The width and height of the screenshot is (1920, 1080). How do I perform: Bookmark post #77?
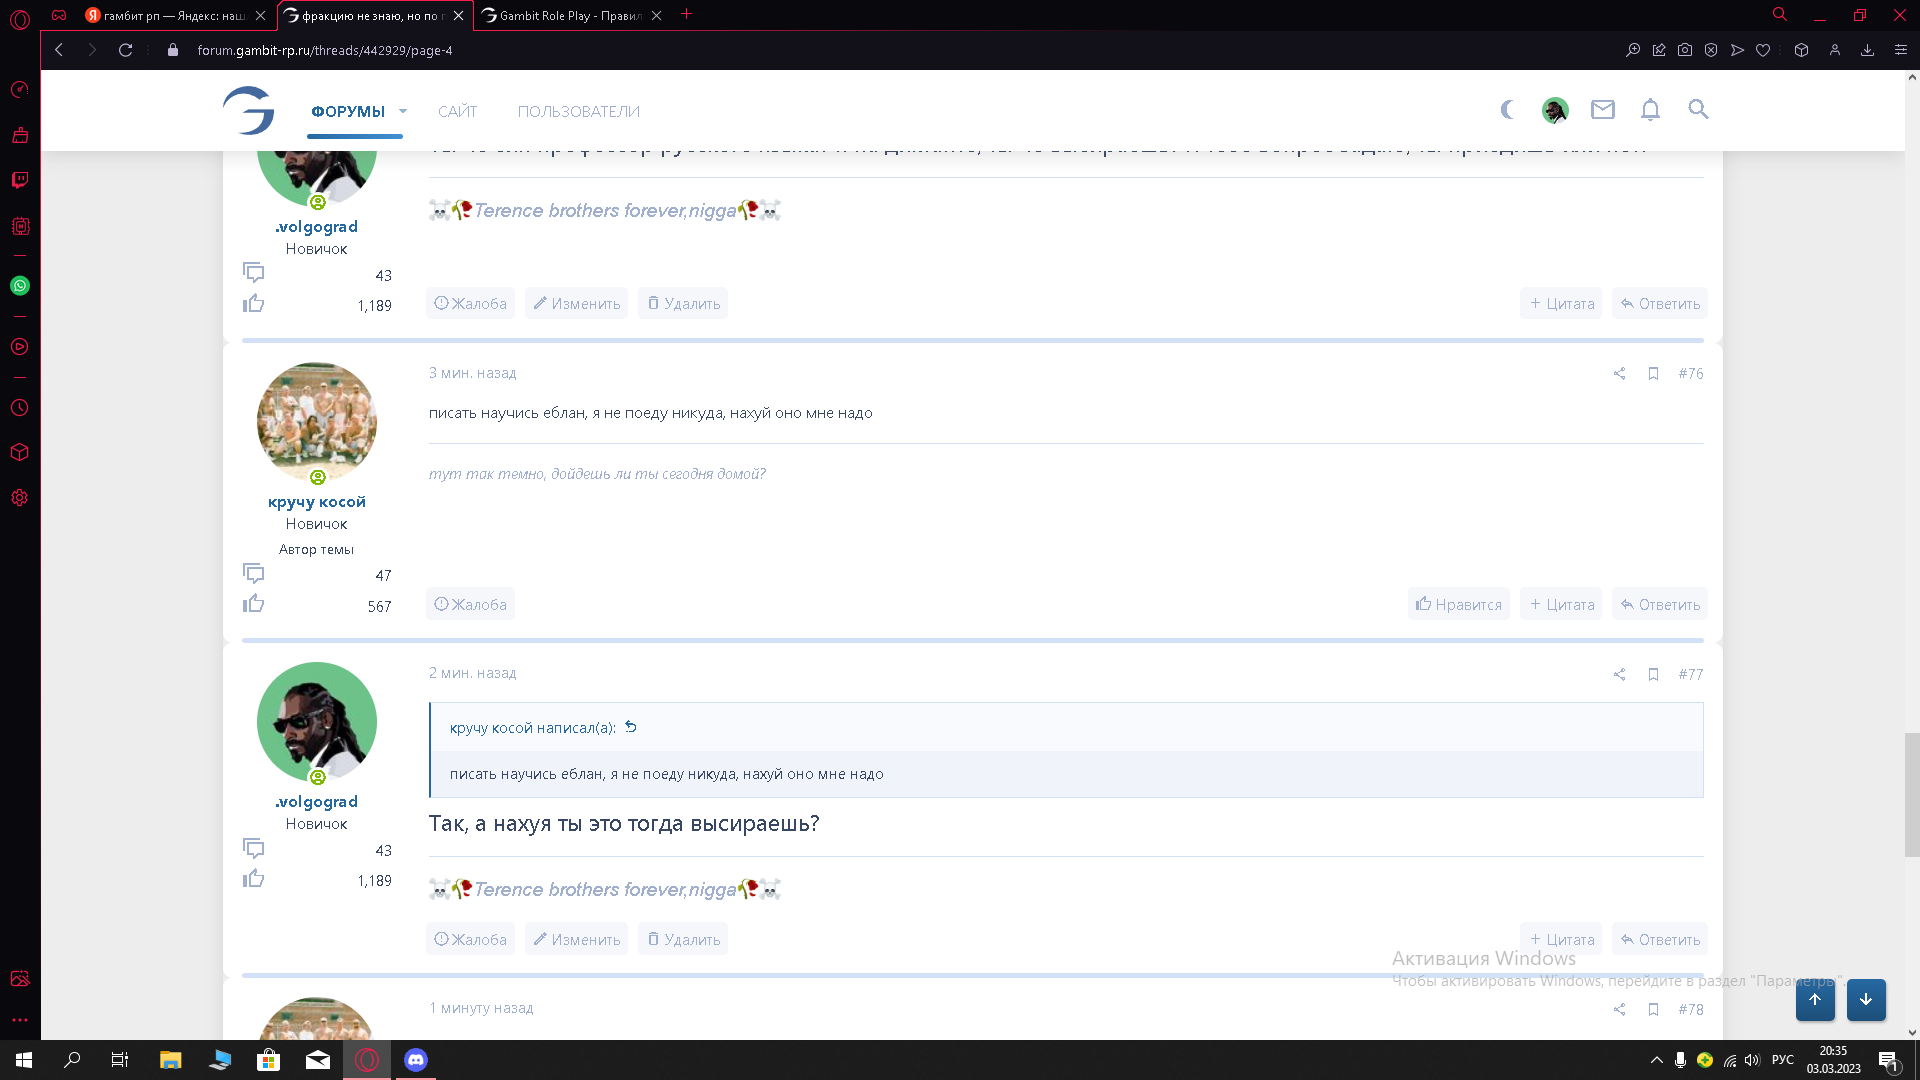pos(1653,675)
